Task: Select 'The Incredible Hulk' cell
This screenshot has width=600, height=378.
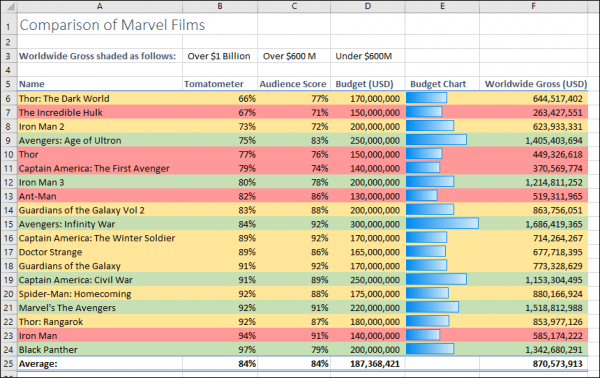Action: [99, 112]
